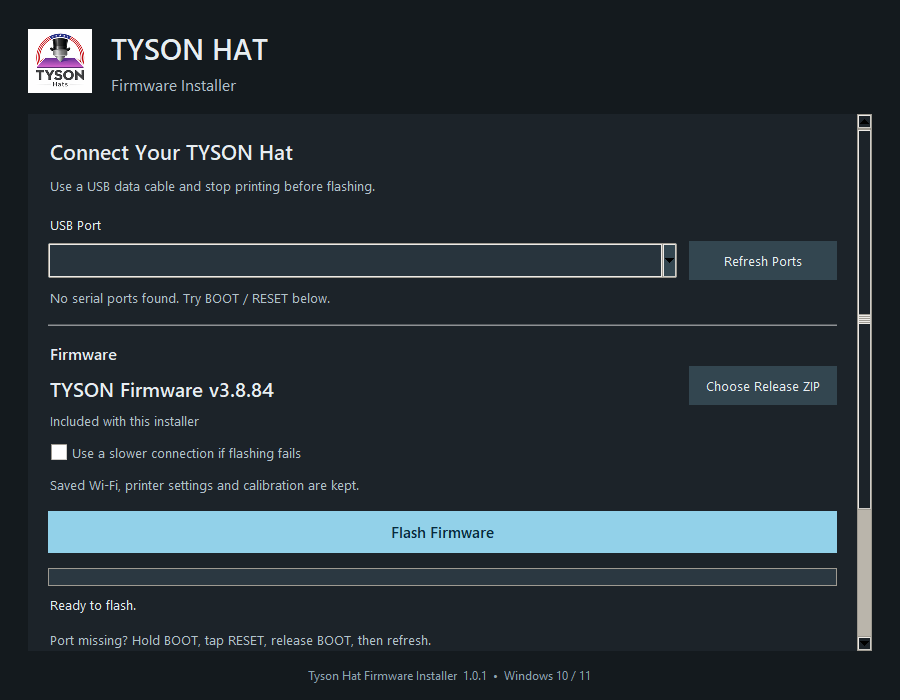
Task: Click the scrollbar down arrow
Action: 864,643
